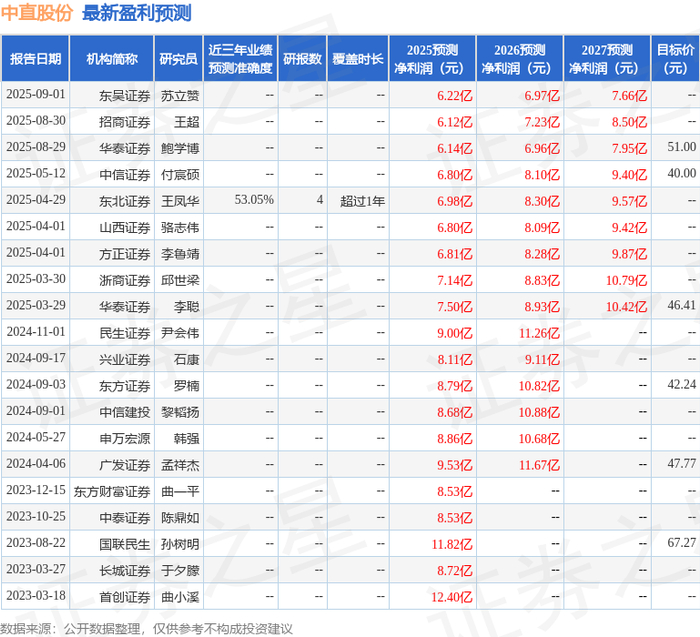700x637 pixels.
Task: Click analyst name 陈鼎如
Action: click(x=180, y=518)
